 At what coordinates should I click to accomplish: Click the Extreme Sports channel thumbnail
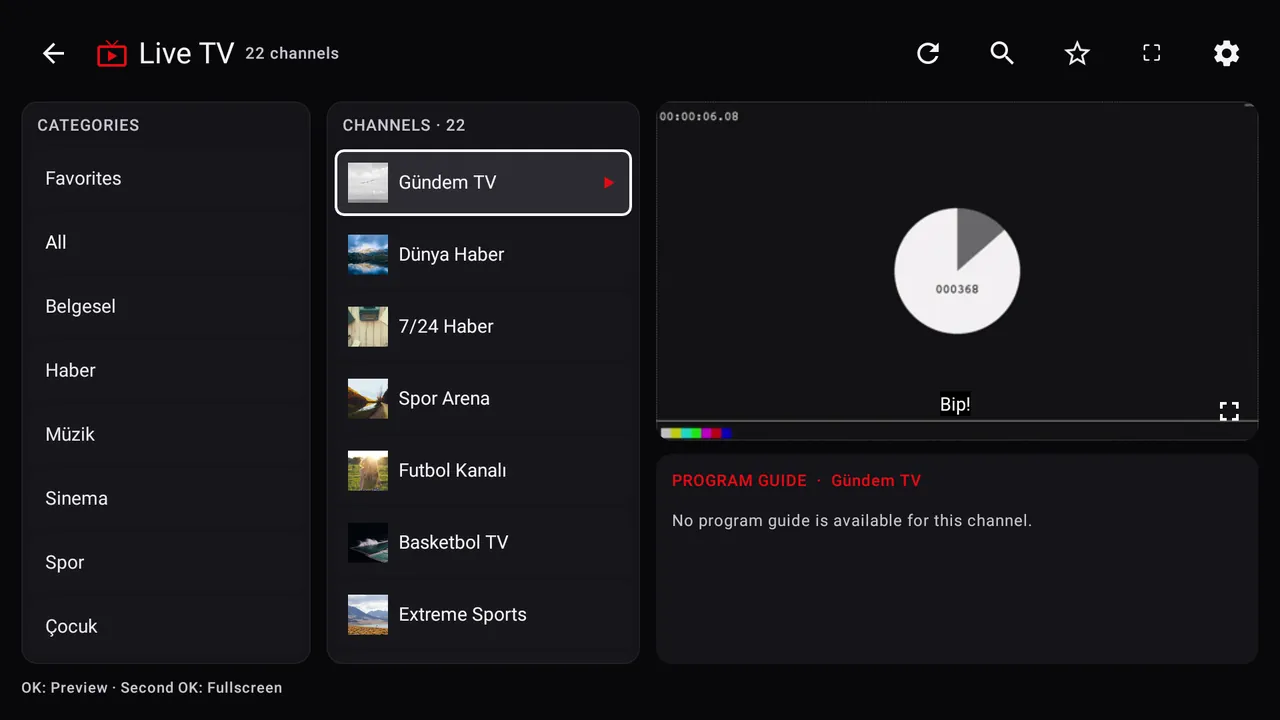click(368, 614)
